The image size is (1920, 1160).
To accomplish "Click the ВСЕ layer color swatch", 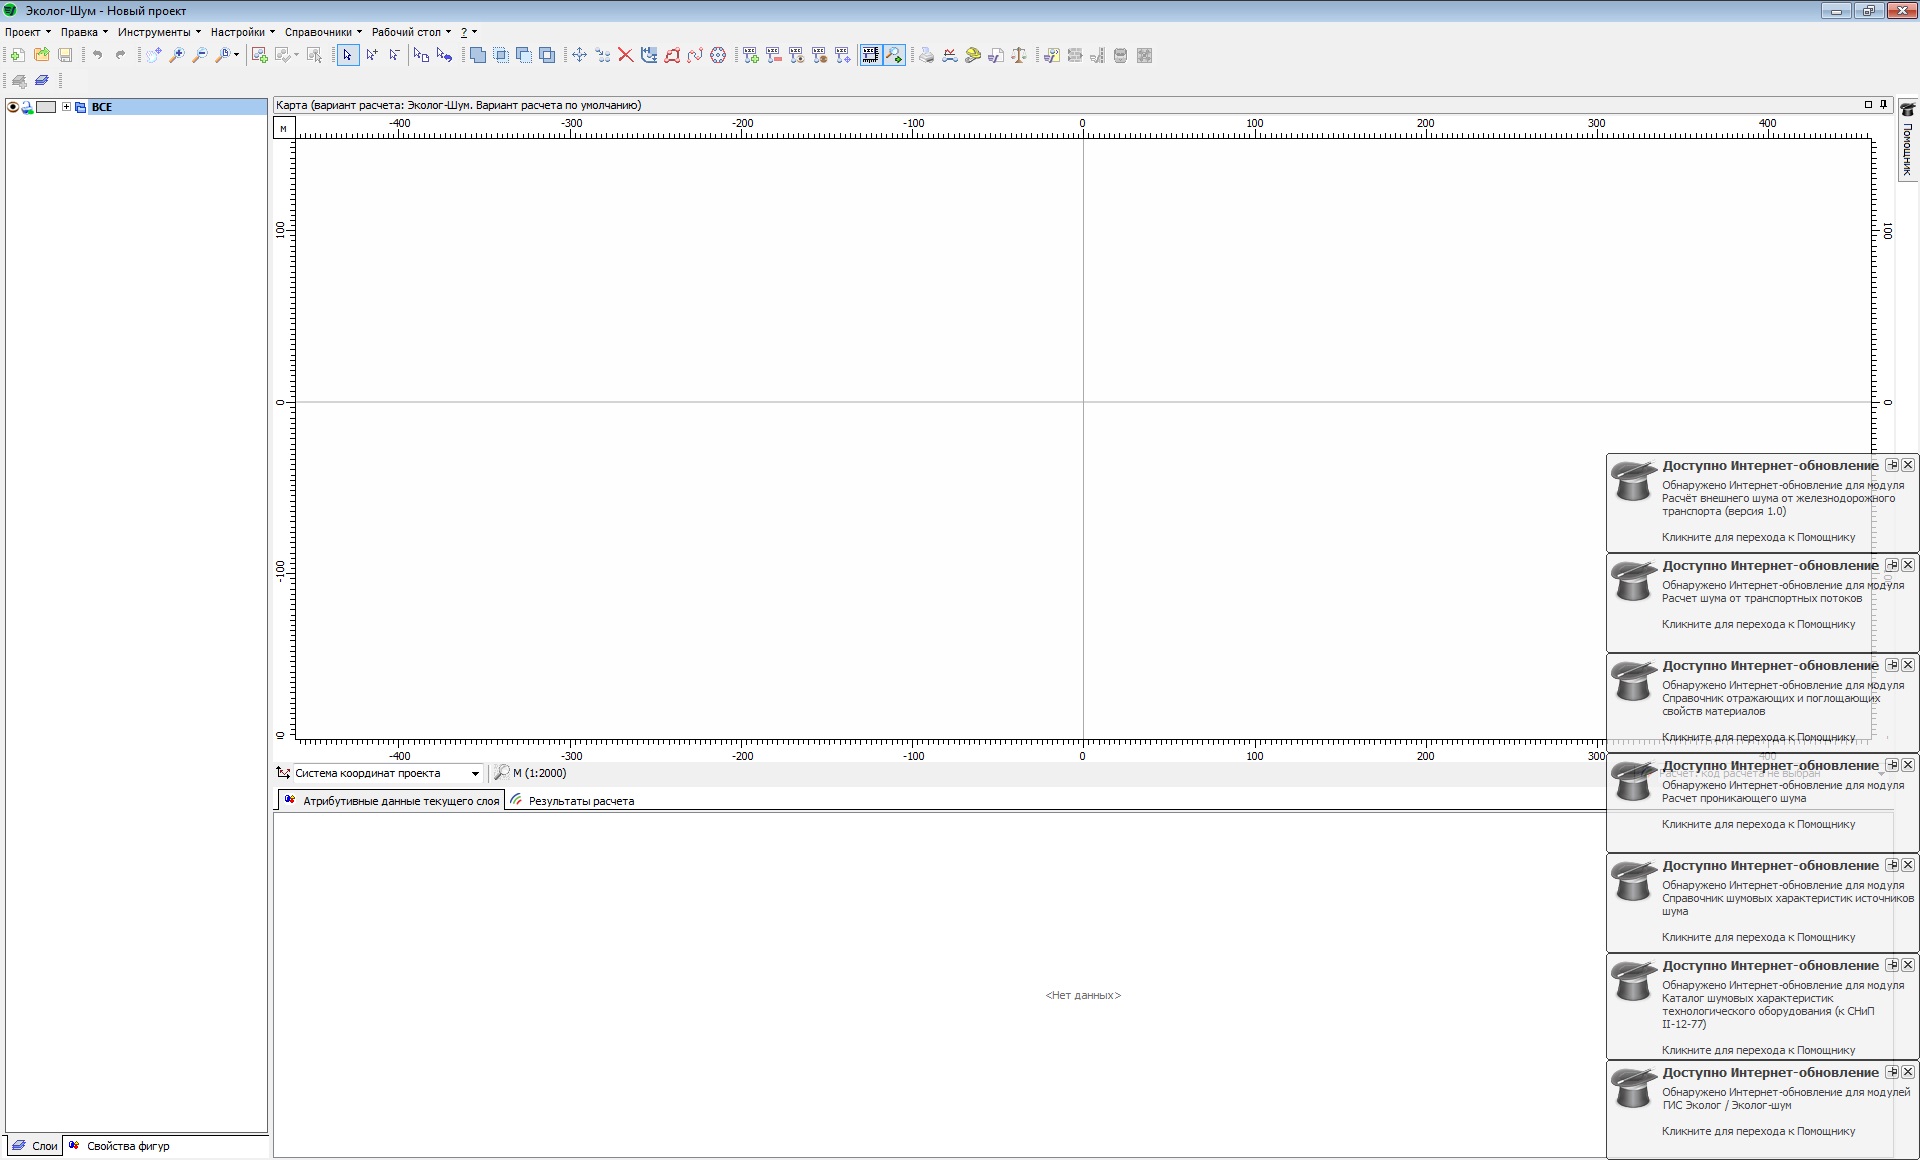I will (46, 107).
